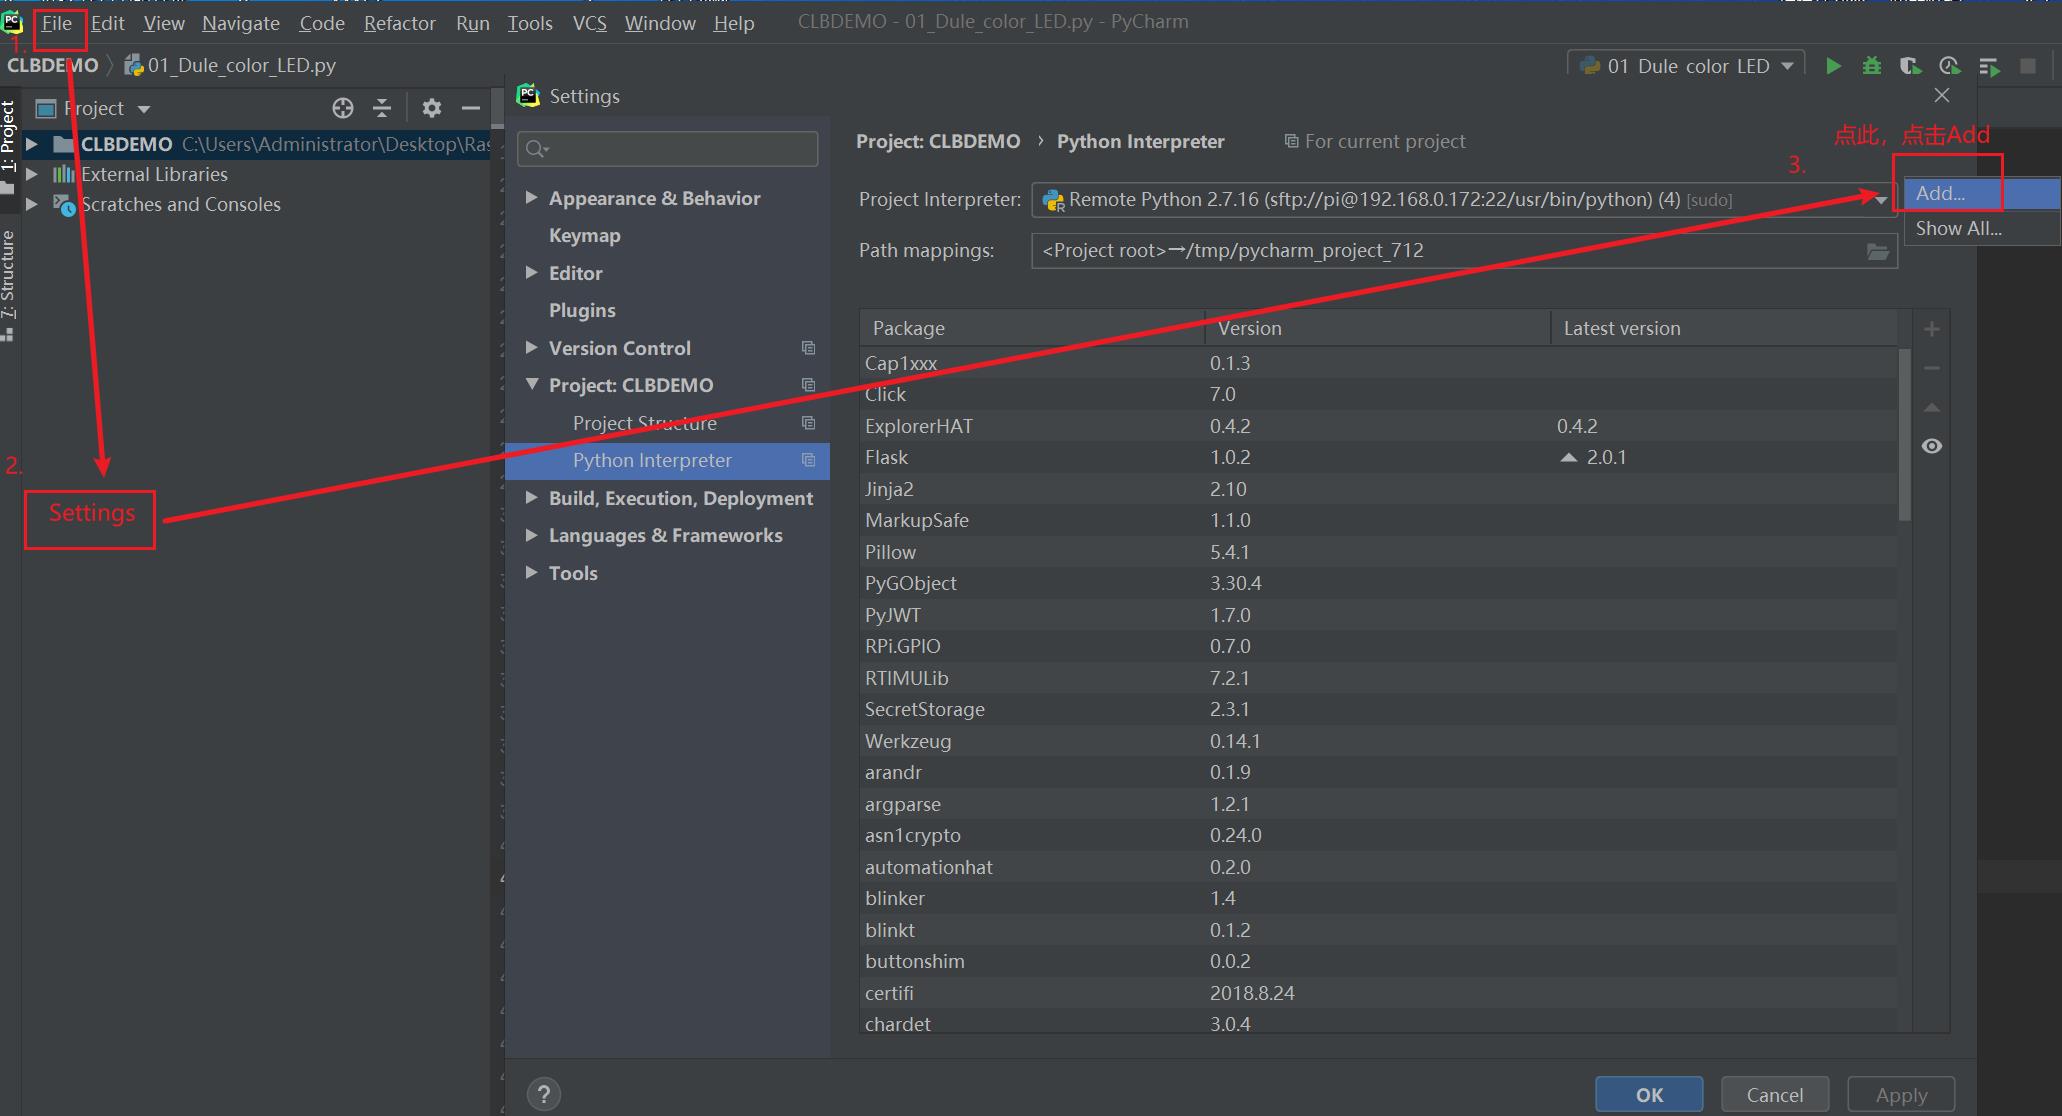The height and width of the screenshot is (1116, 2062).
Task: Stop the running process icon
Action: click(x=2028, y=66)
